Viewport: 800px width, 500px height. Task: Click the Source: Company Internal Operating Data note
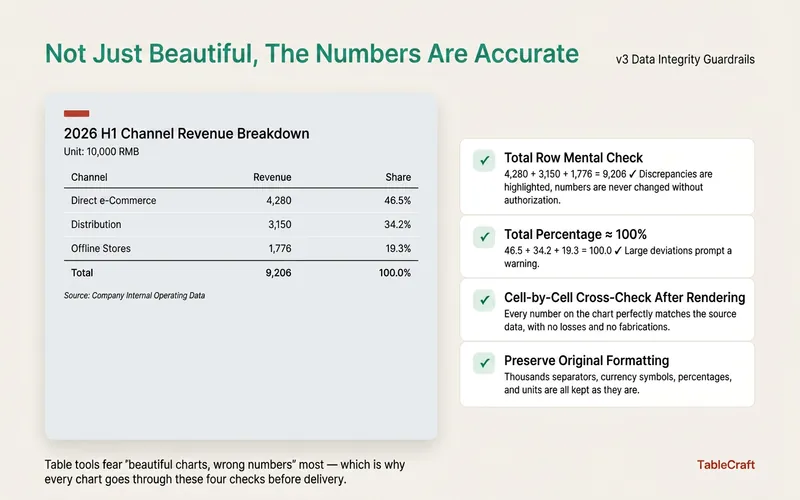pyautogui.click(x=134, y=295)
